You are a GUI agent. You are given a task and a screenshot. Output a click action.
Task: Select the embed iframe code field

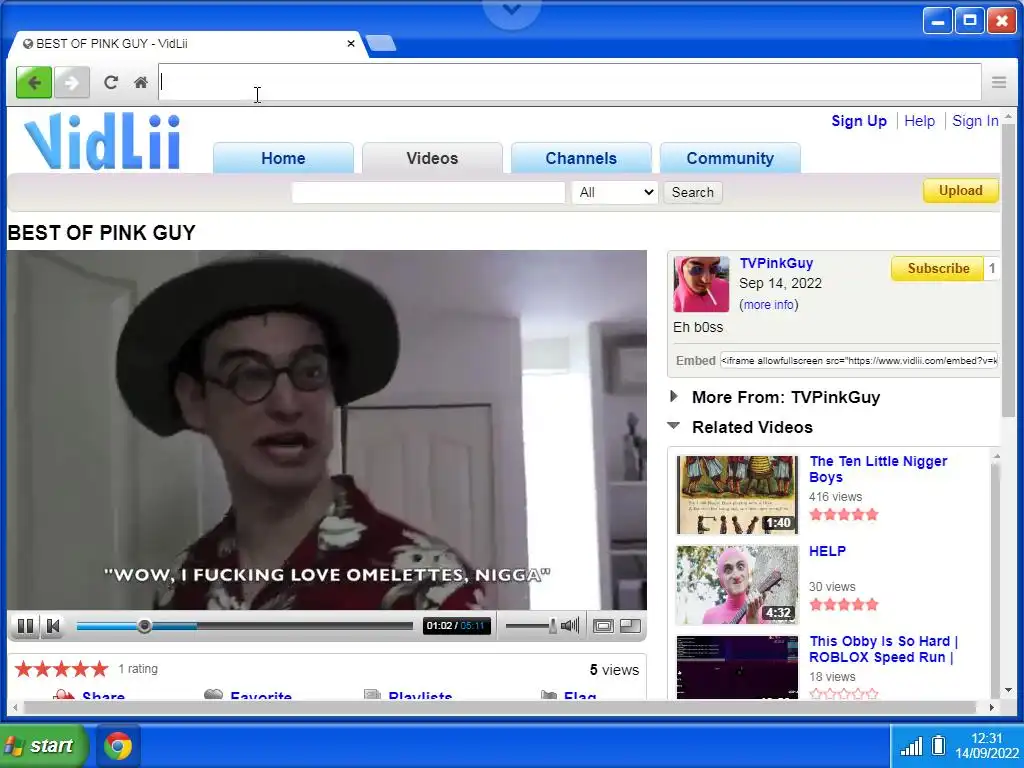tap(859, 360)
